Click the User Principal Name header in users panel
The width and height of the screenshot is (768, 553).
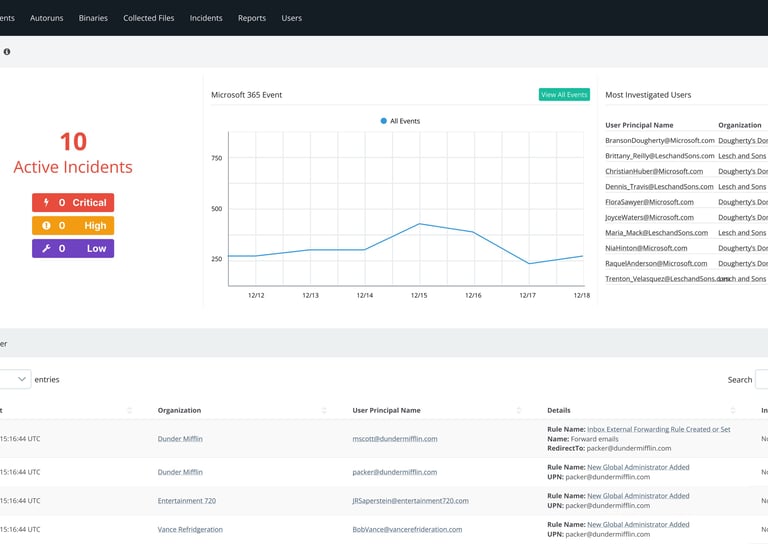[x=639, y=125]
